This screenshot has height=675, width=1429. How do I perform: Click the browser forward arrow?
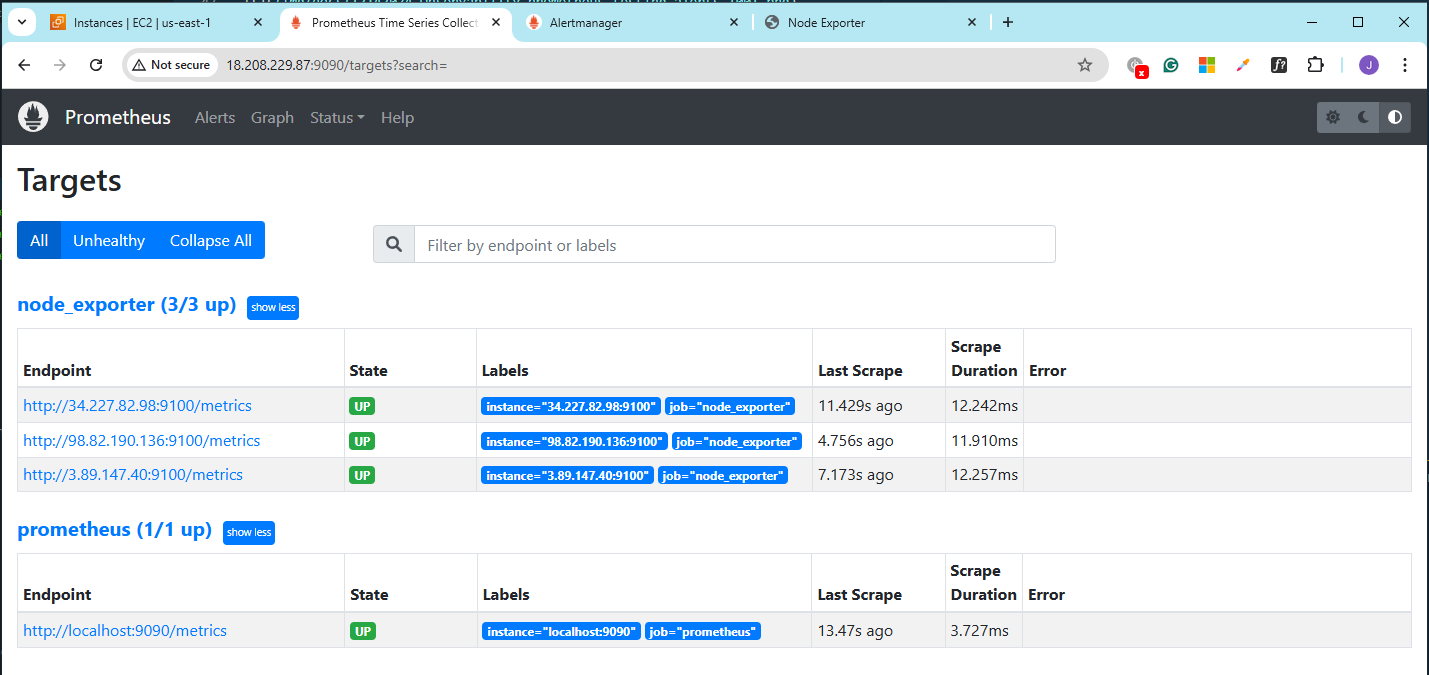pyautogui.click(x=60, y=65)
